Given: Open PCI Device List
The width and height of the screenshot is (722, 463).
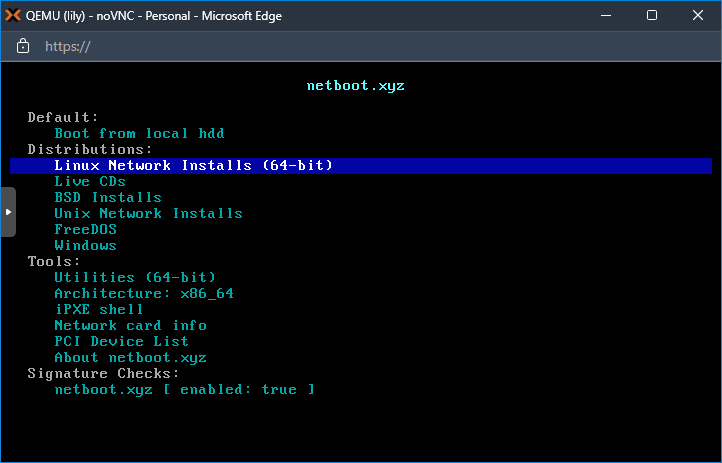Looking at the screenshot, I should [x=121, y=341].
